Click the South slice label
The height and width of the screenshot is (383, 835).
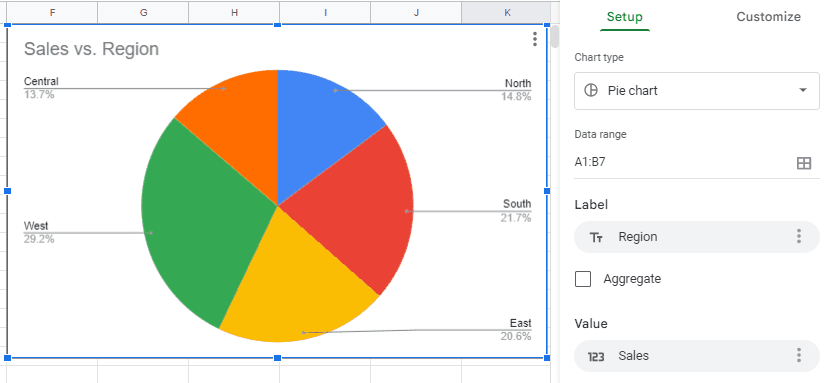click(517, 203)
